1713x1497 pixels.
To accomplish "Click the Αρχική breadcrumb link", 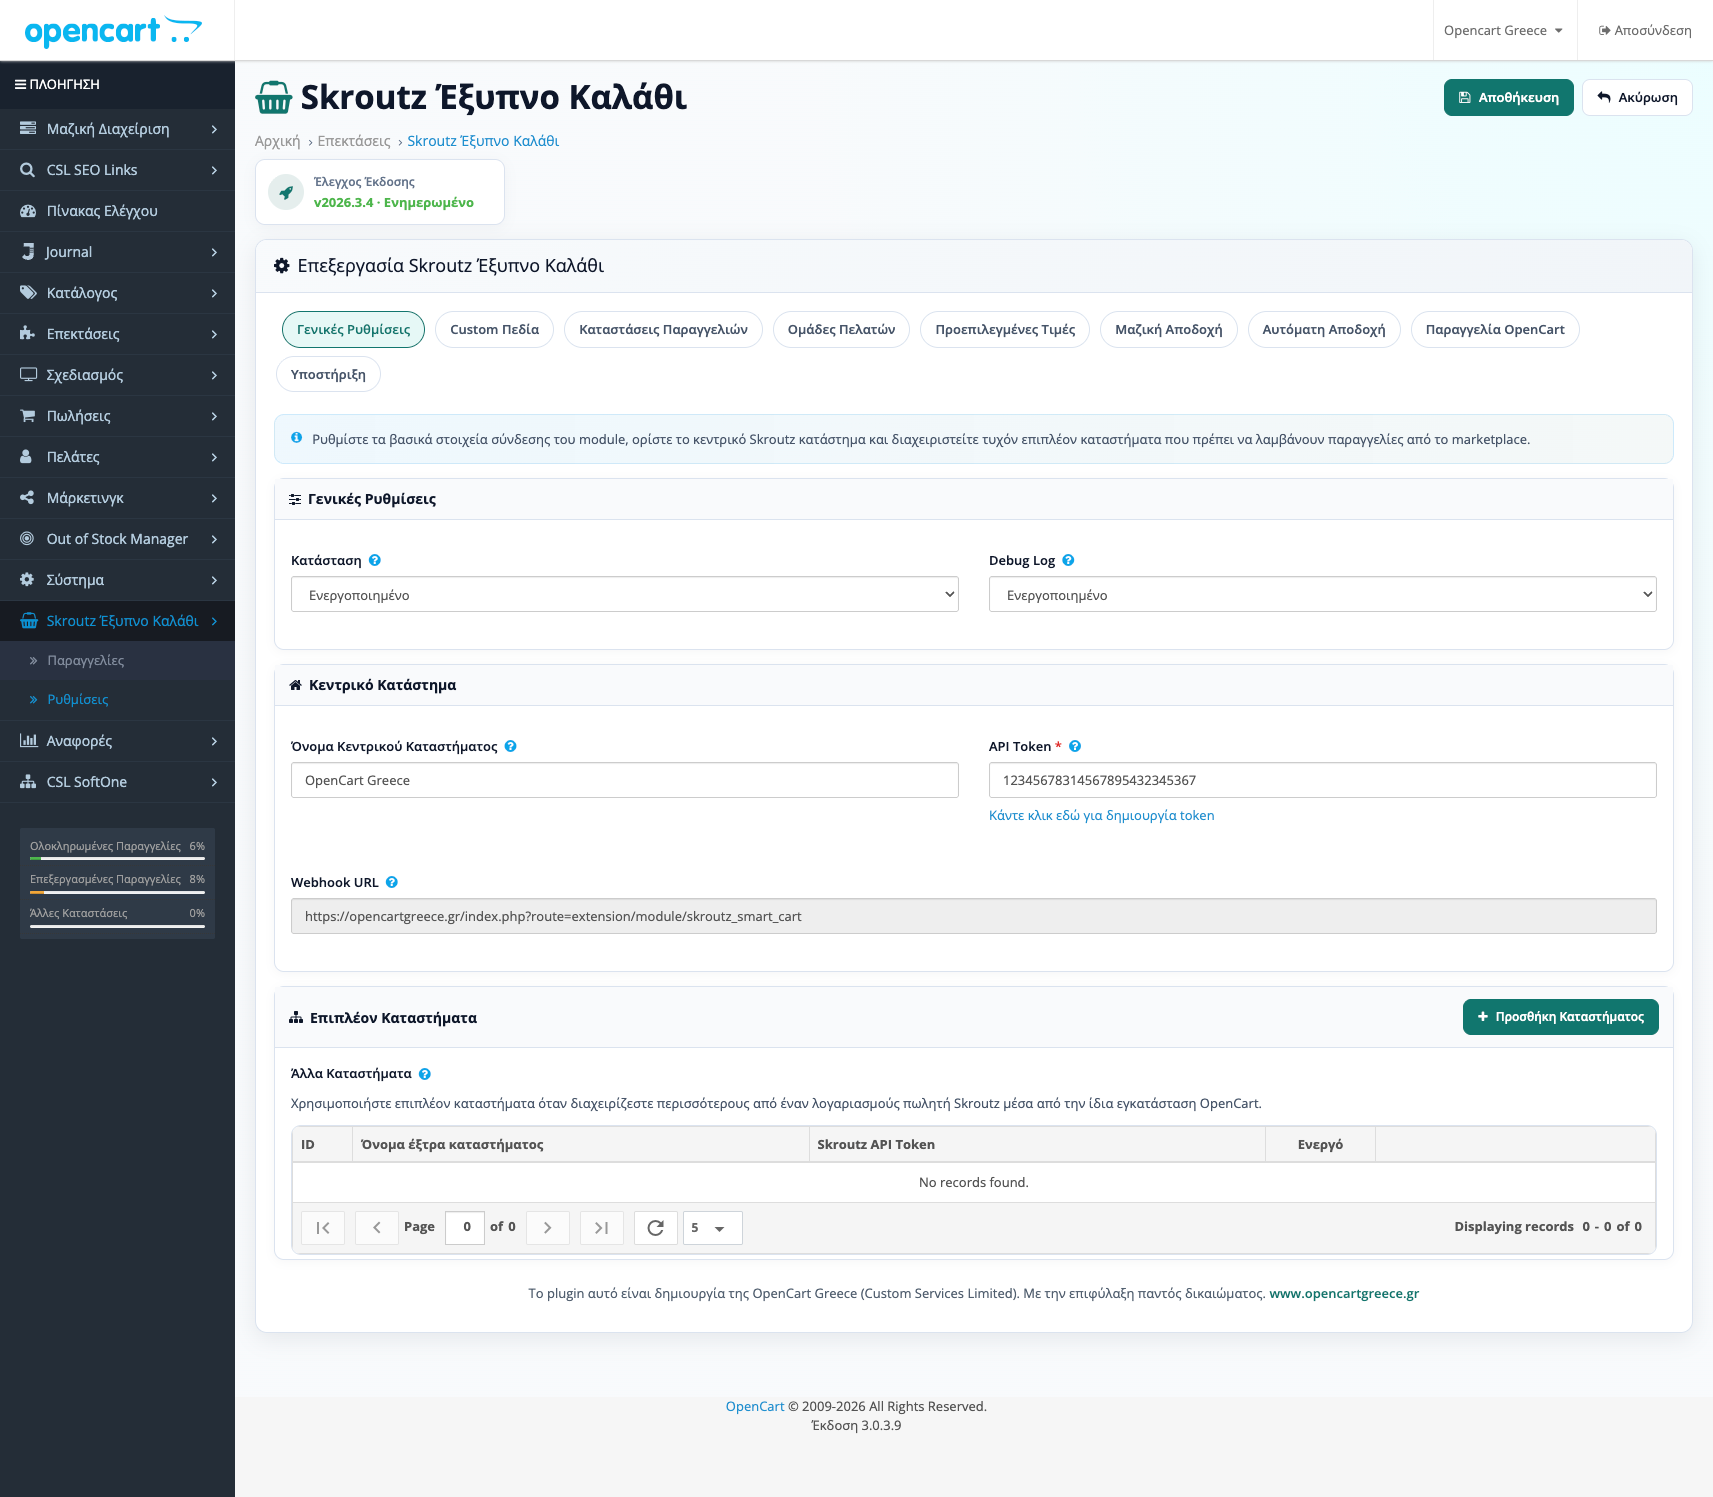I will [277, 142].
